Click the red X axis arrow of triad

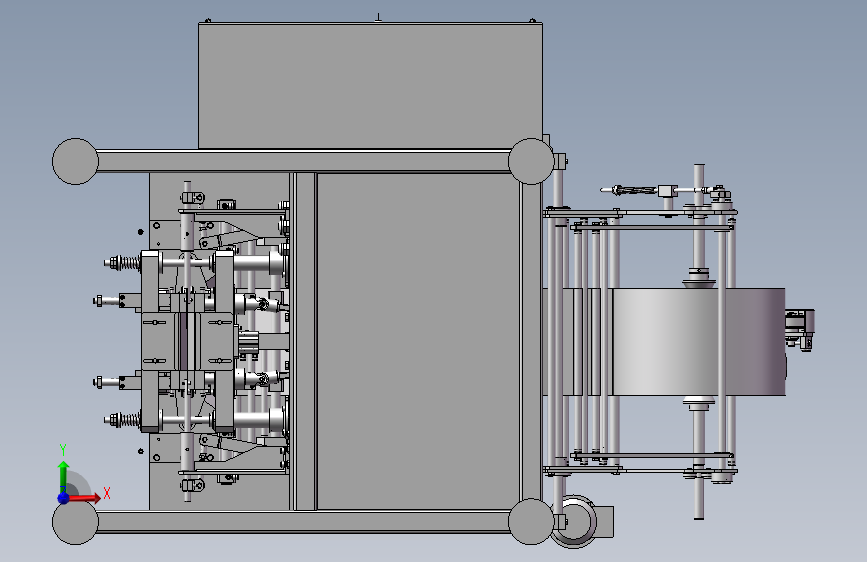(84, 498)
